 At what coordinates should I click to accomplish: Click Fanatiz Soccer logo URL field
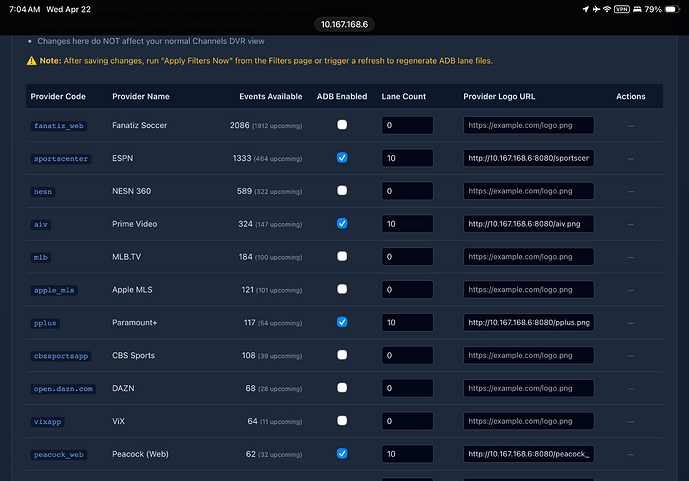click(529, 125)
